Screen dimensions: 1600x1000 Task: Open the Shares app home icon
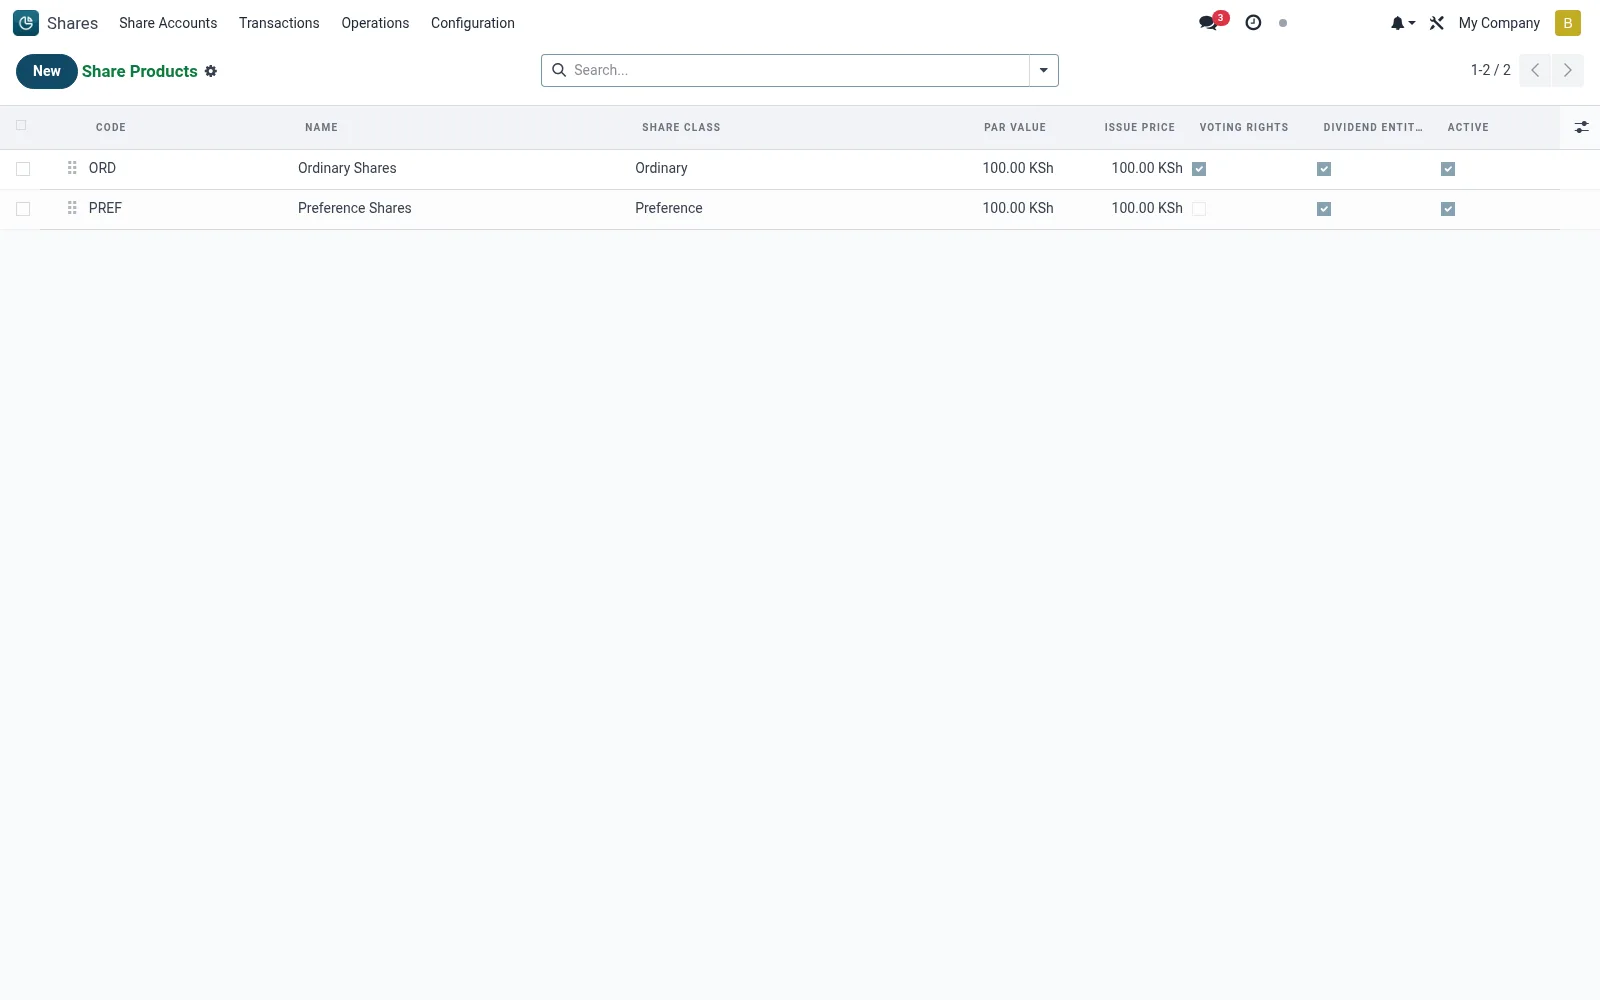[26, 23]
